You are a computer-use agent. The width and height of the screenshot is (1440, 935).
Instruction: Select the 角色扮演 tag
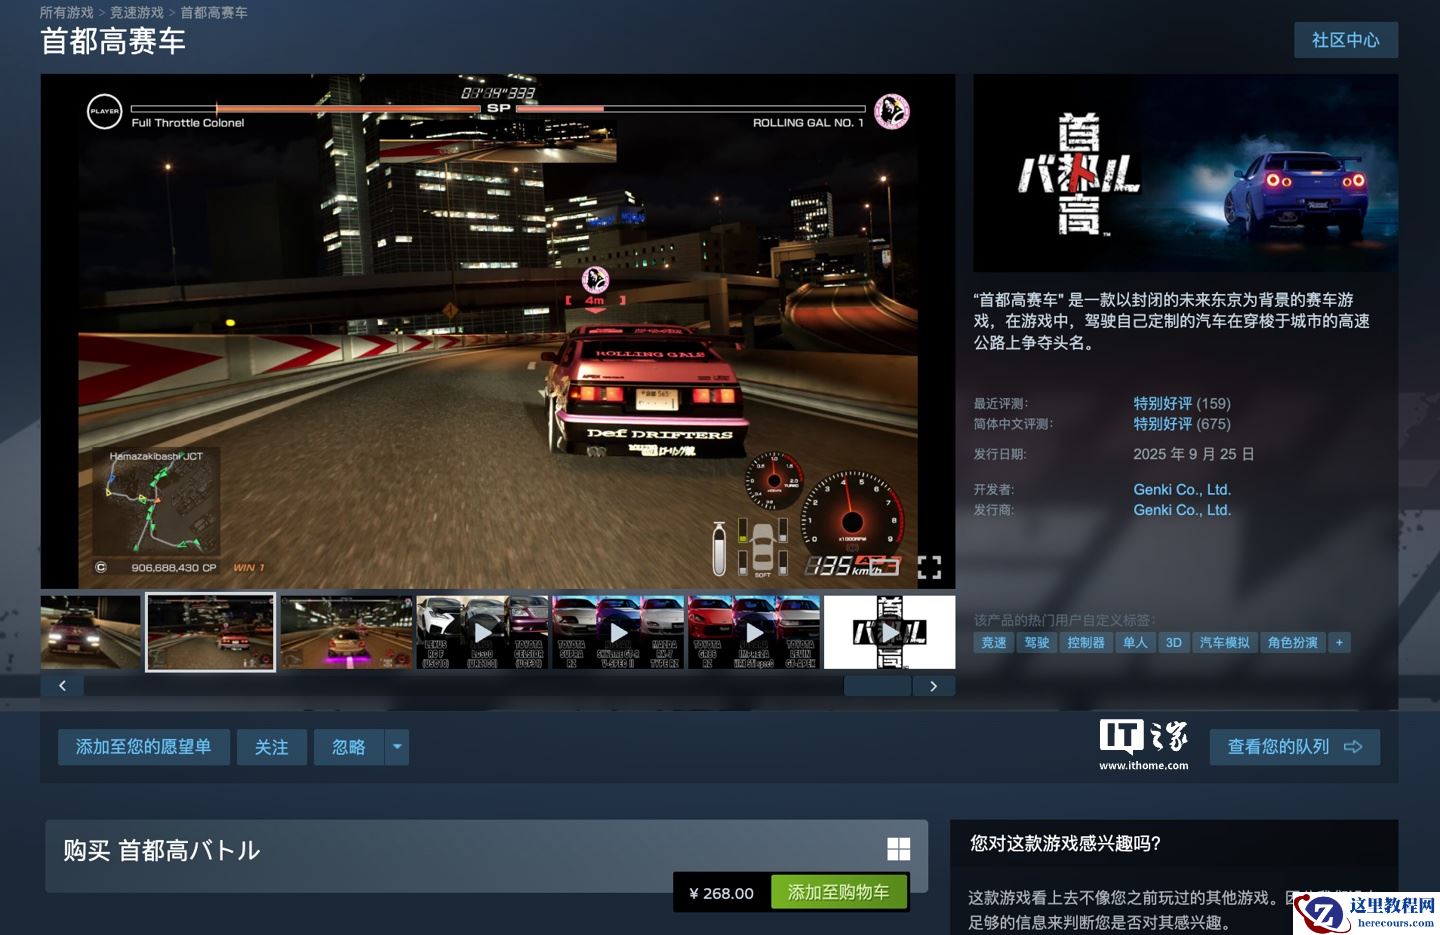1293,642
